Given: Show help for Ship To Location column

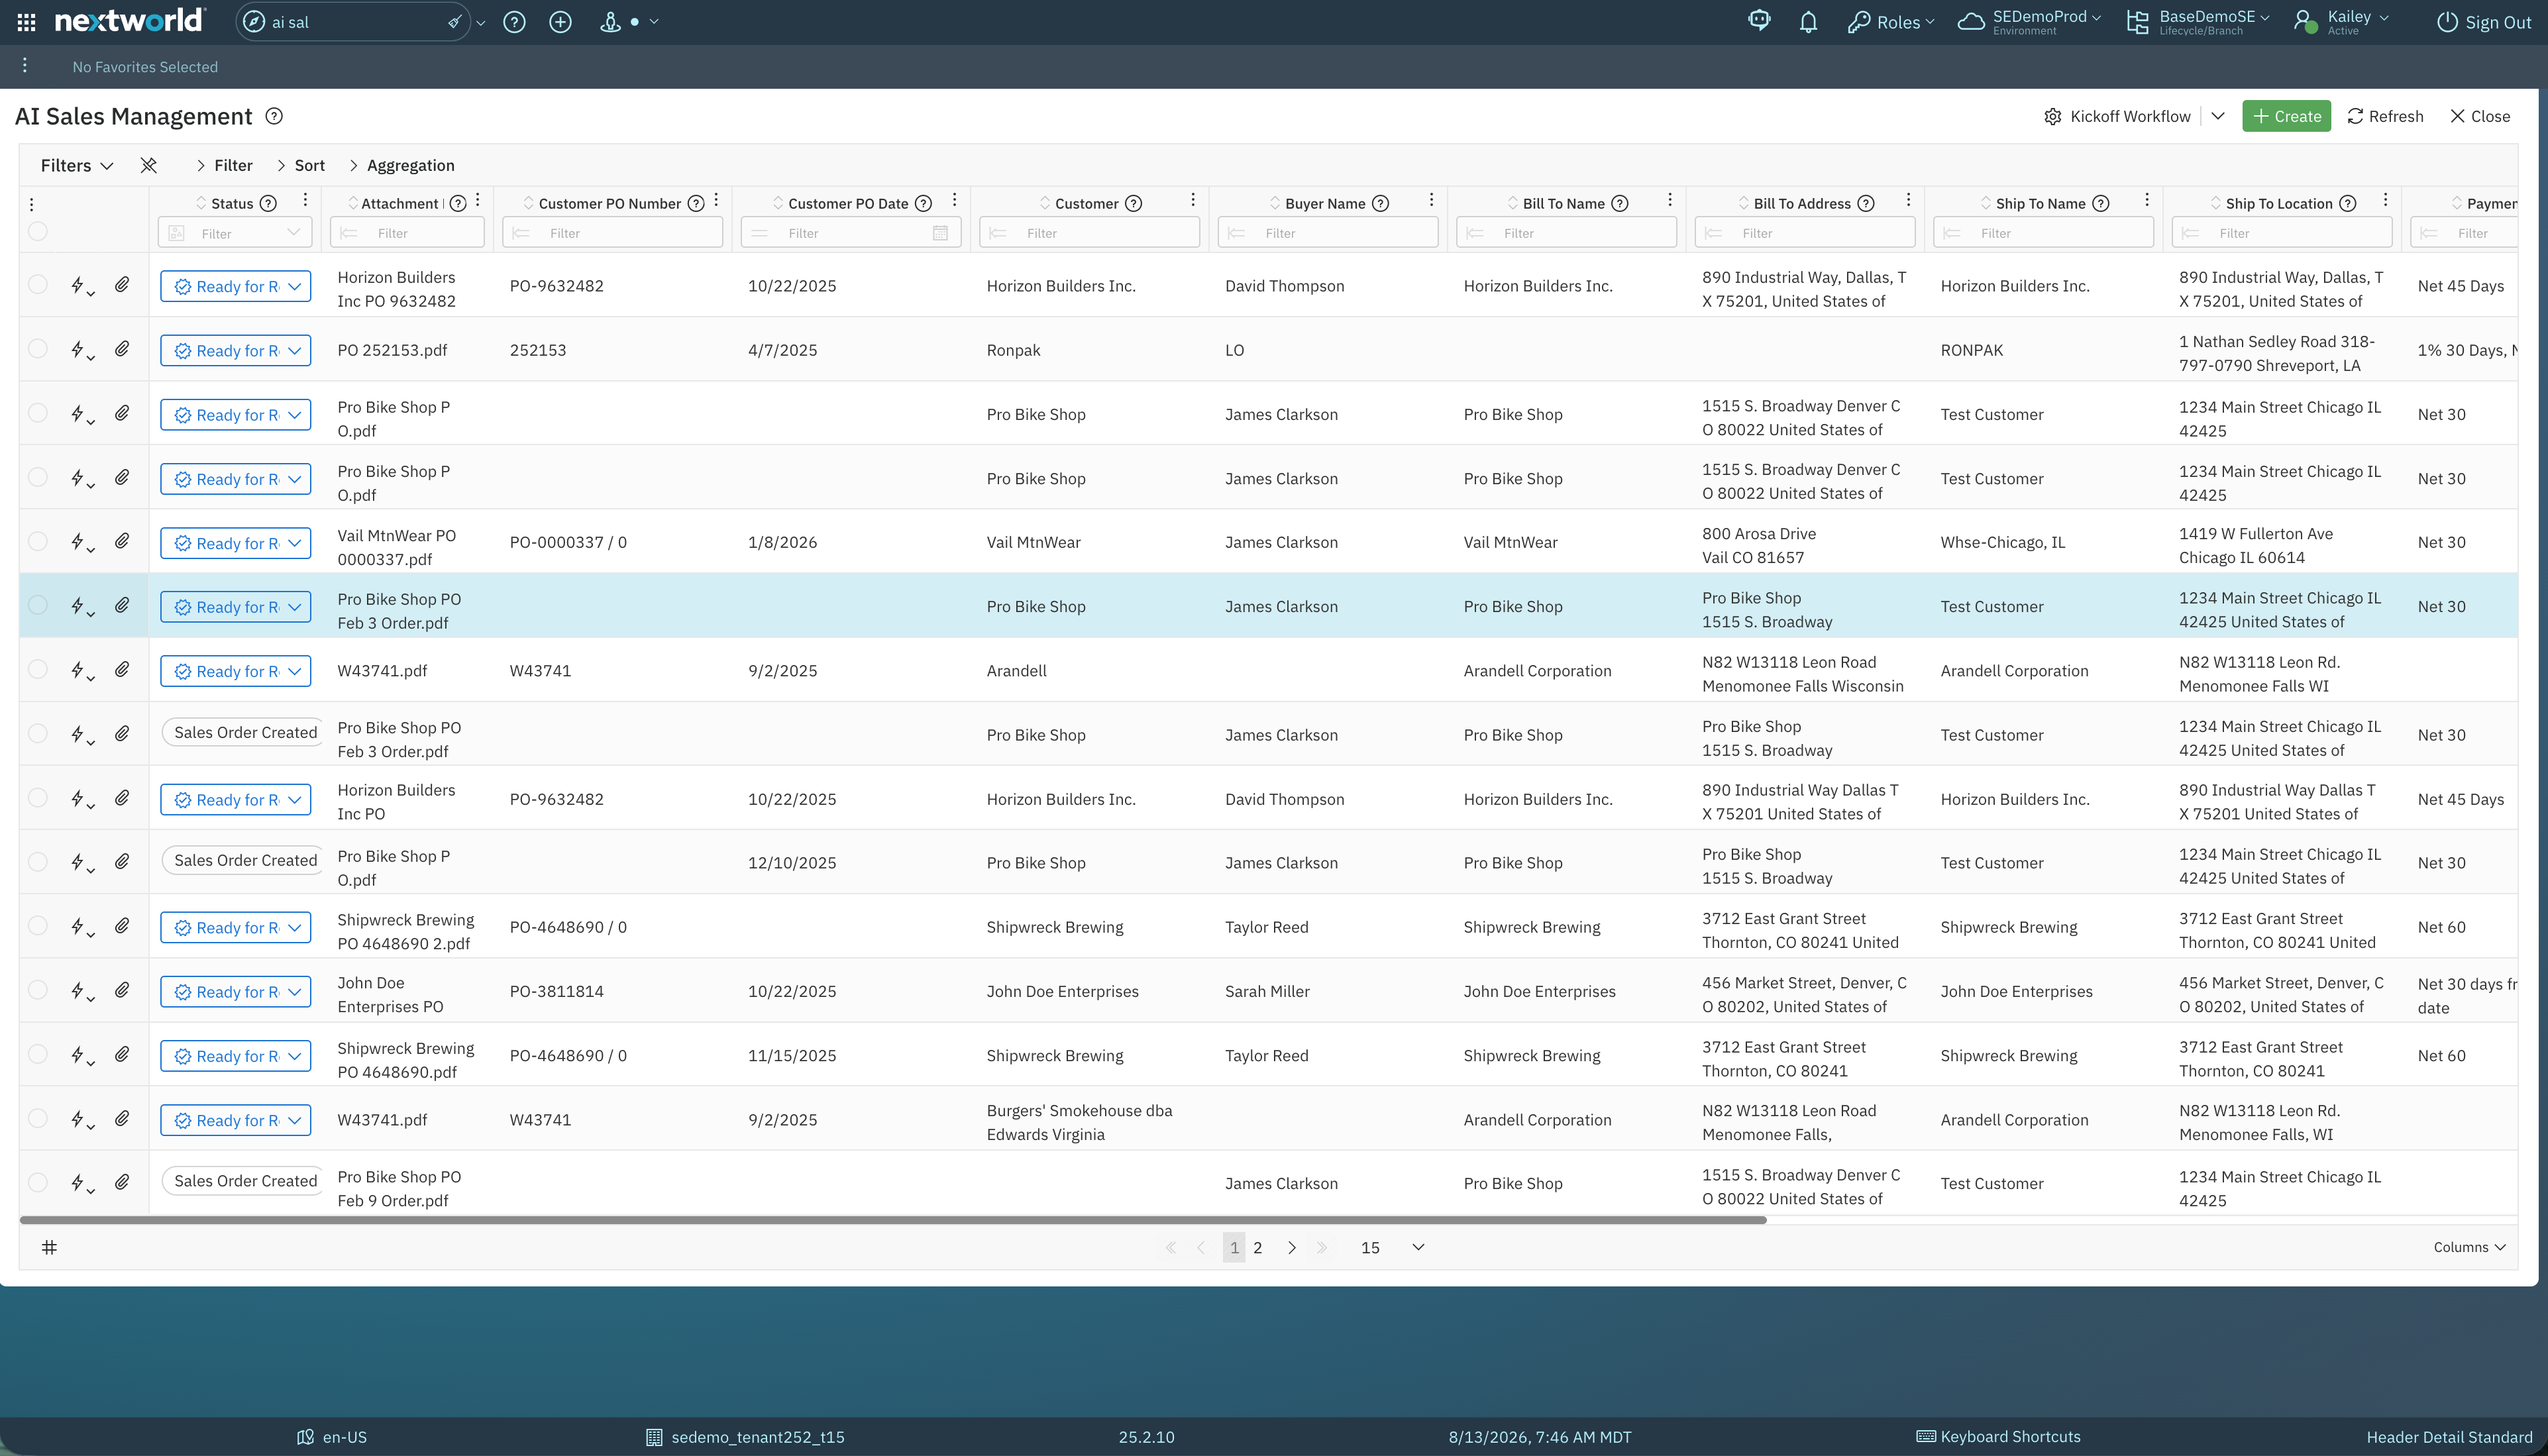Looking at the screenshot, I should coord(2348,203).
